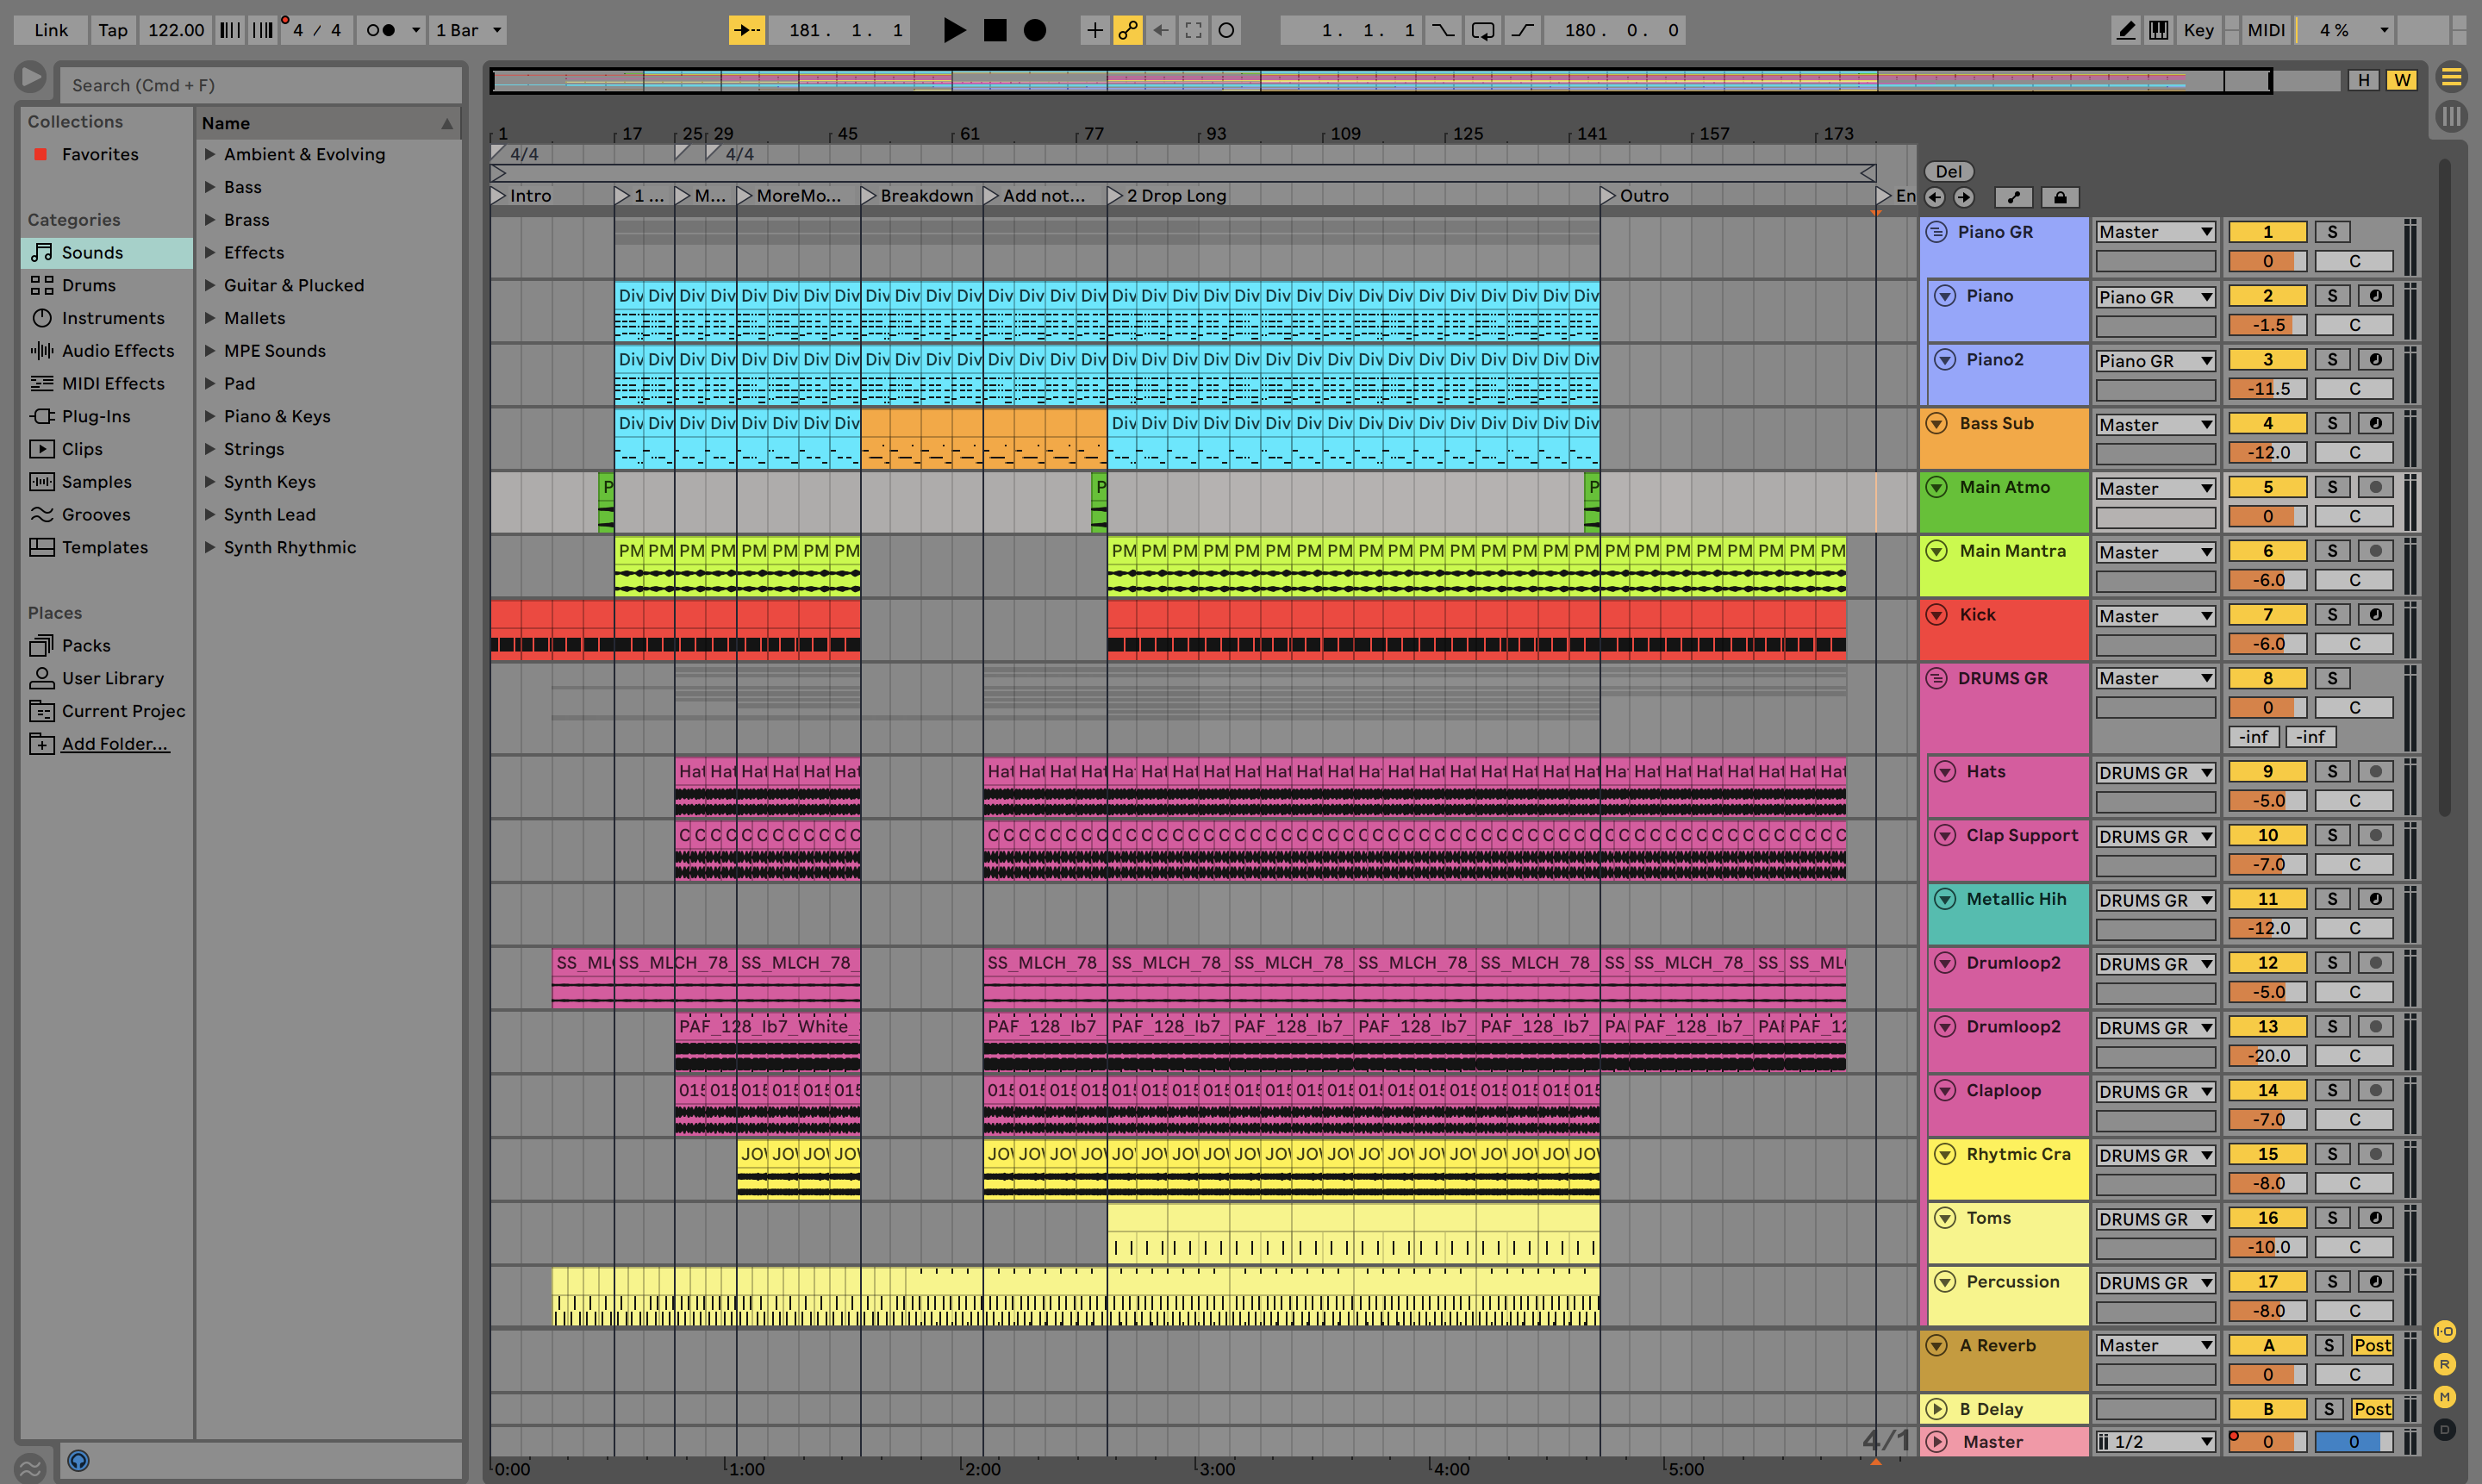This screenshot has width=2482, height=1484.
Task: Toggle Track Delay D show button
Action: [x=2445, y=1430]
